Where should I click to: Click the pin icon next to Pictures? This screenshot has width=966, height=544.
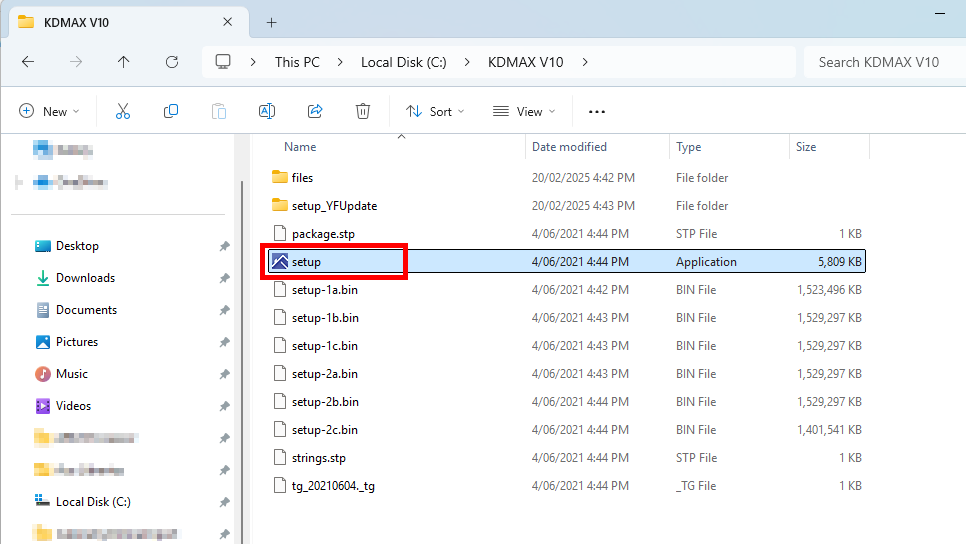point(224,343)
